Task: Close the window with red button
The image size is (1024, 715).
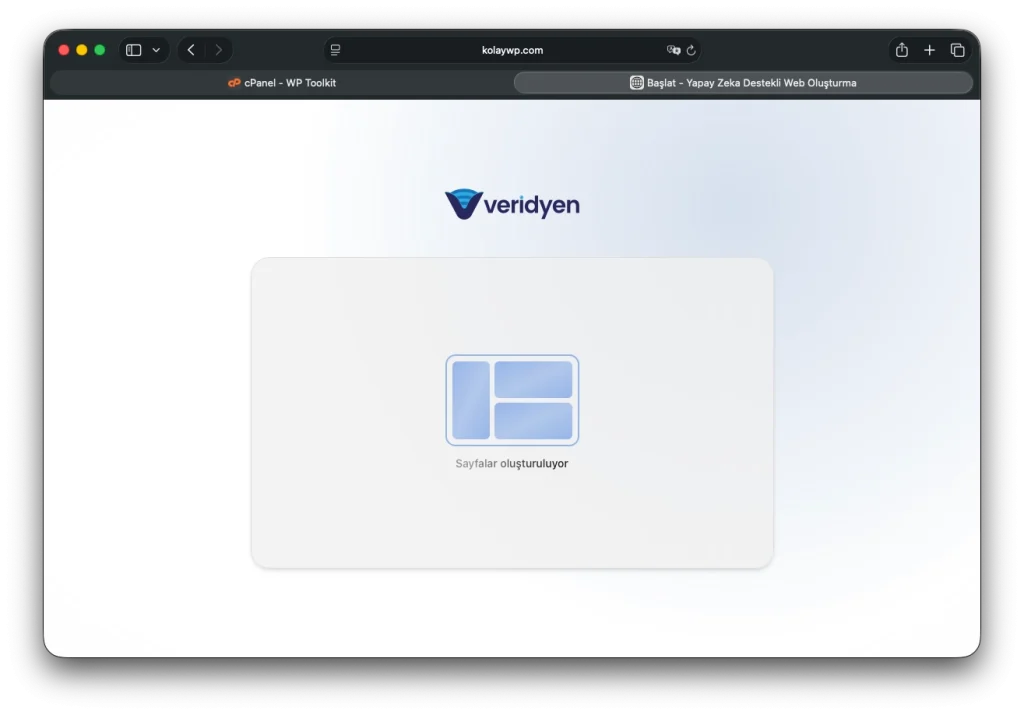Action: (63, 50)
